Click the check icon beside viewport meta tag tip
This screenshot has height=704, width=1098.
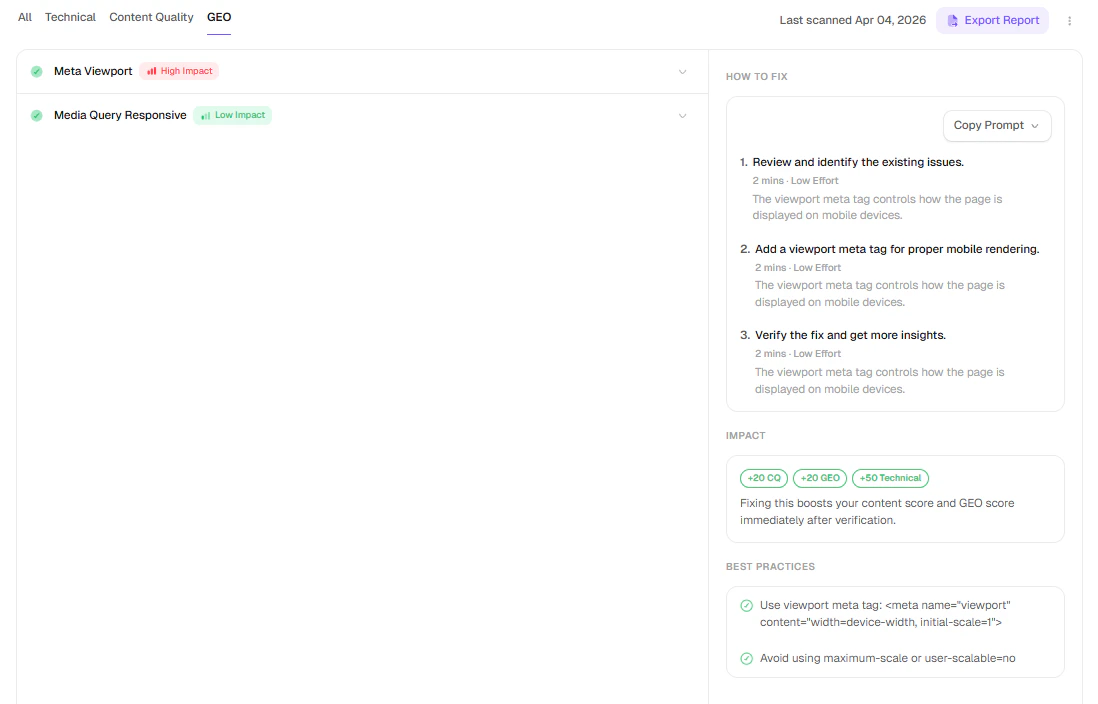pos(746,605)
